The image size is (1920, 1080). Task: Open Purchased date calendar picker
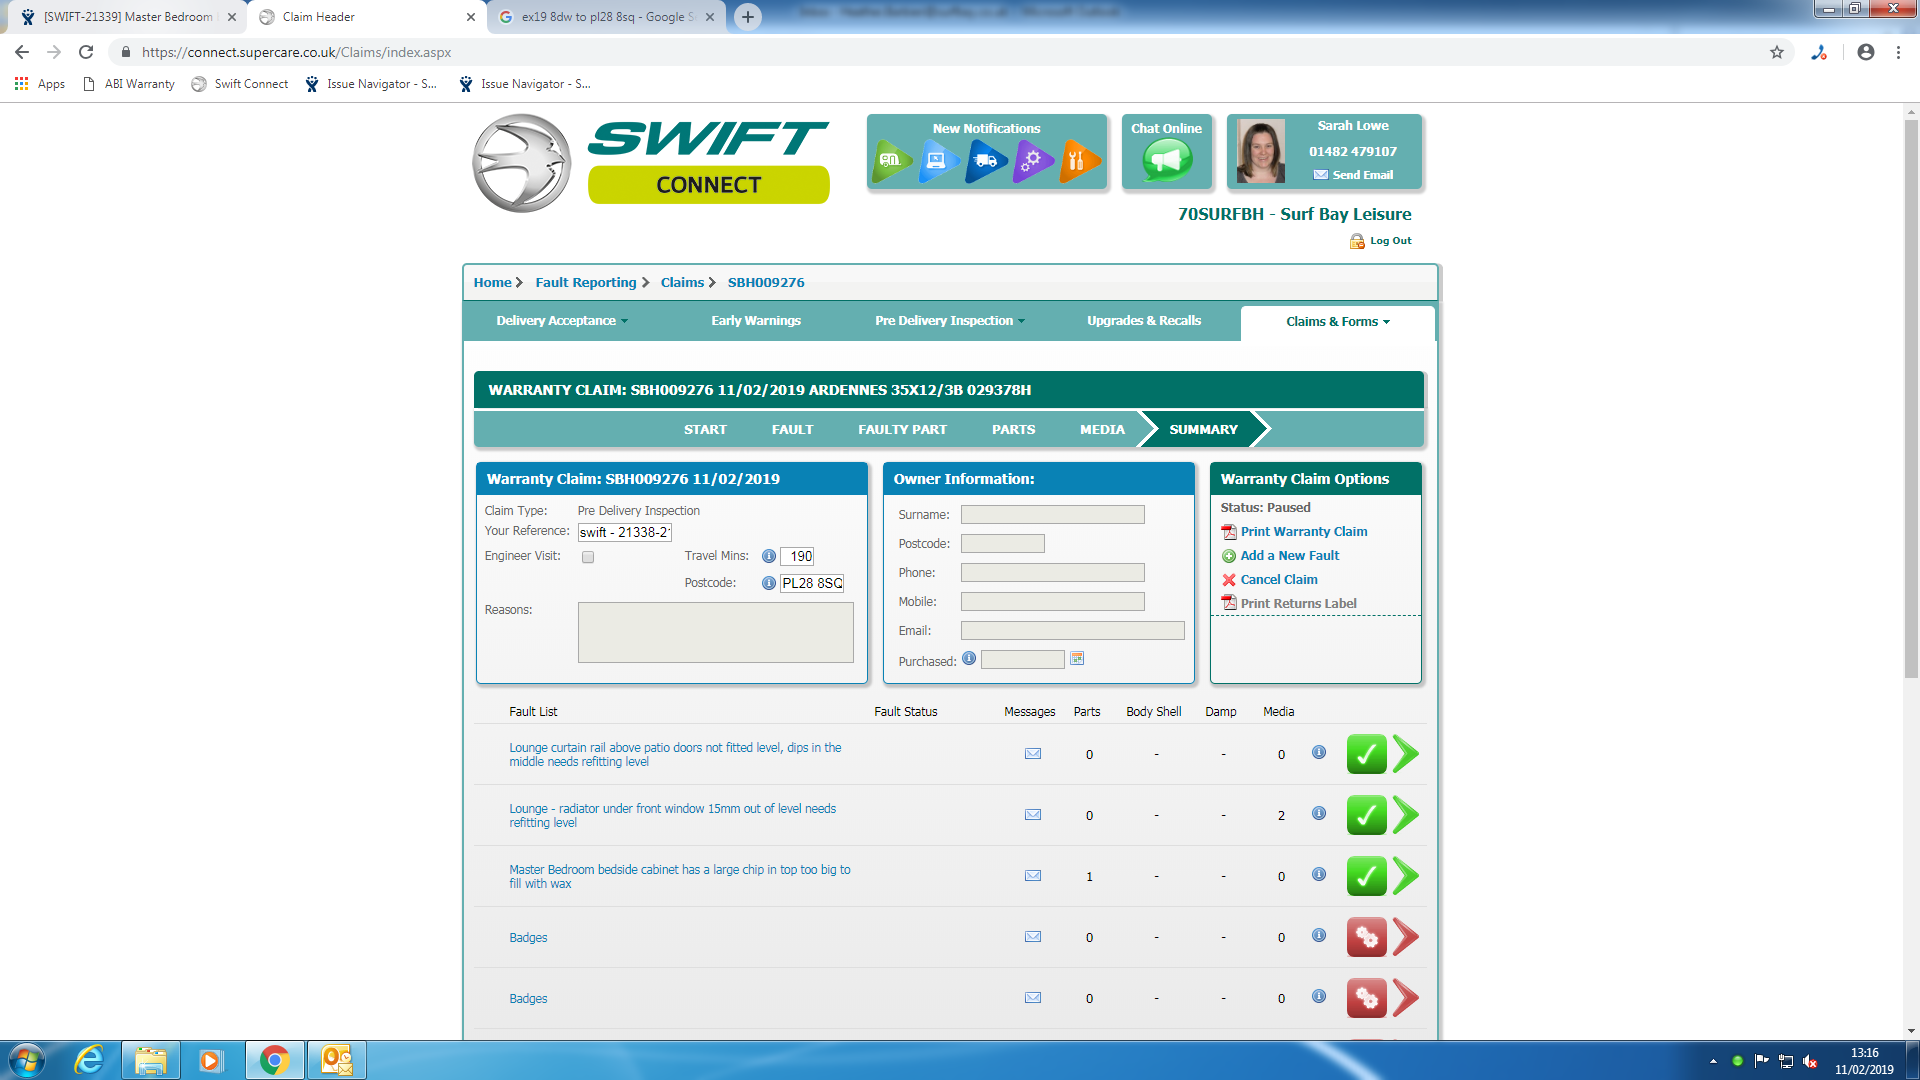click(1077, 659)
